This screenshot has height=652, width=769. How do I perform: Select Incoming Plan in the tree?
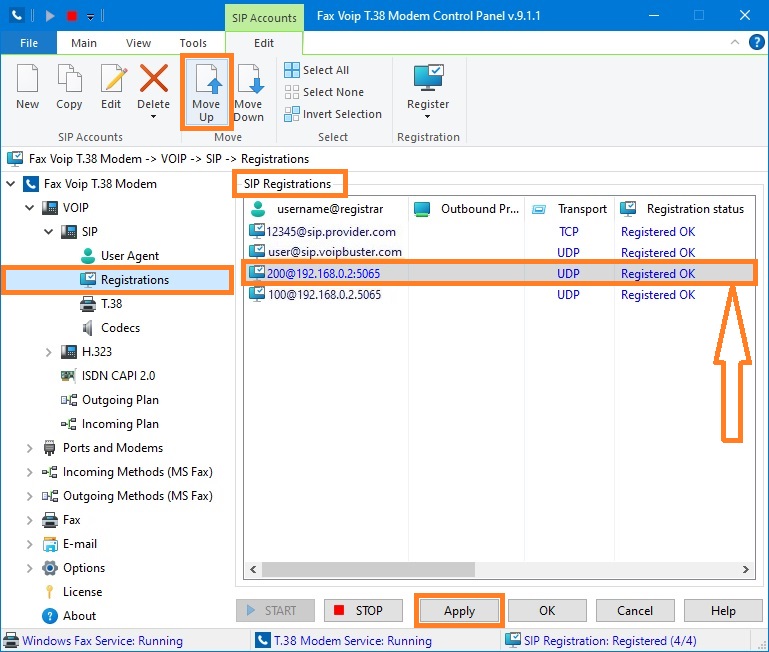[x=120, y=424]
